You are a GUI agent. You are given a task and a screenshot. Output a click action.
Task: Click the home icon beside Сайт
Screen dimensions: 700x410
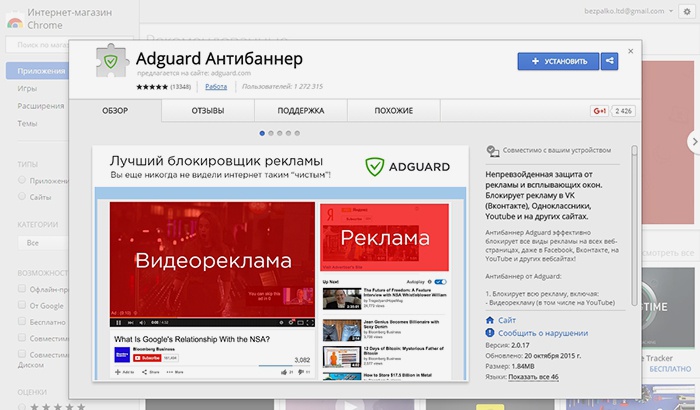coord(490,320)
